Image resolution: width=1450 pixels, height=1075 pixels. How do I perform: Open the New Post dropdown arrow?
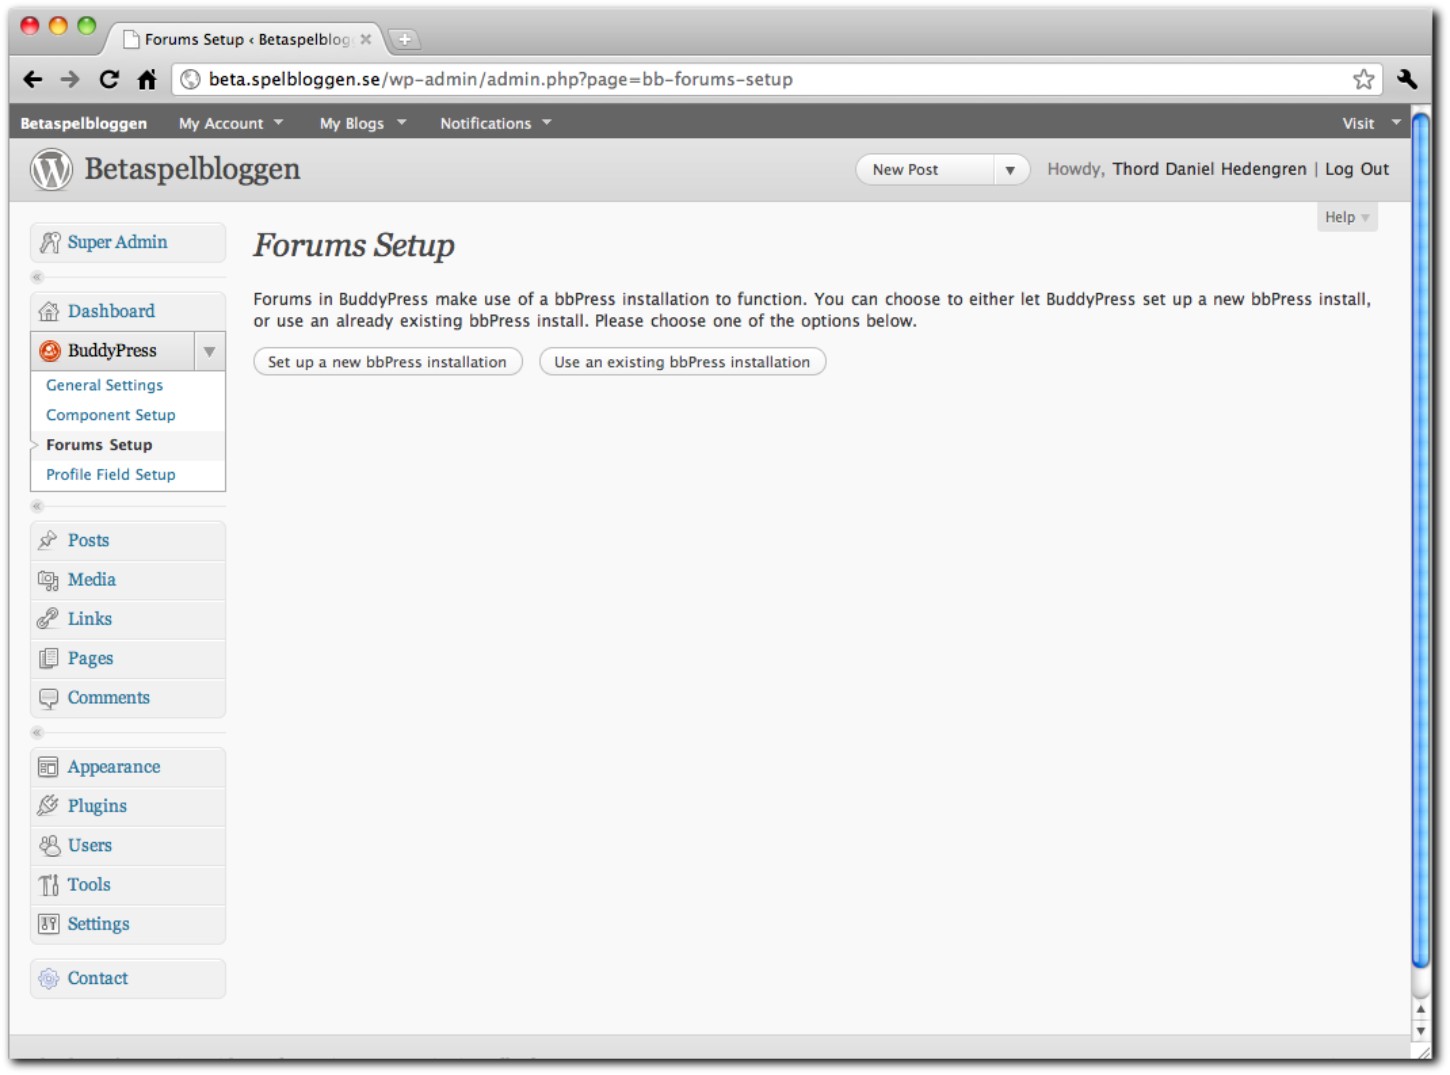tap(1010, 170)
